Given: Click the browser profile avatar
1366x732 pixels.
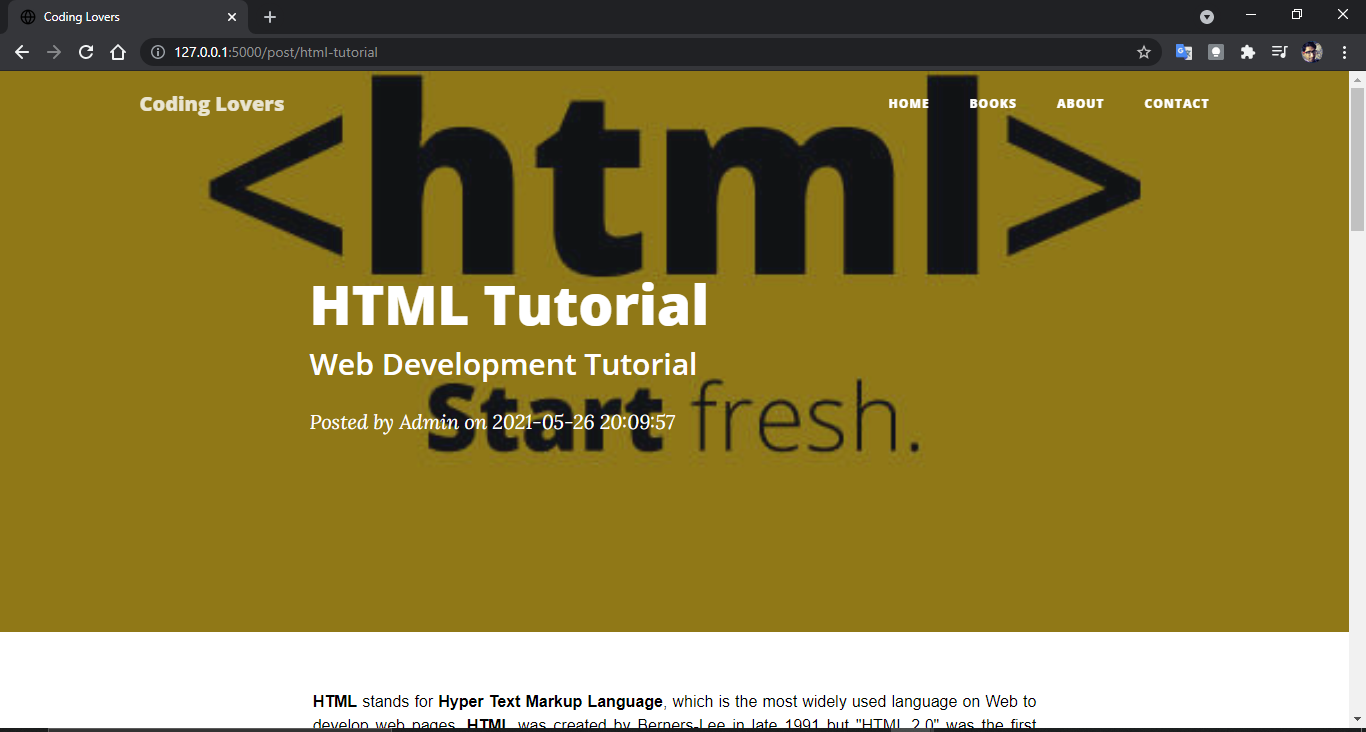Looking at the screenshot, I should (1311, 51).
